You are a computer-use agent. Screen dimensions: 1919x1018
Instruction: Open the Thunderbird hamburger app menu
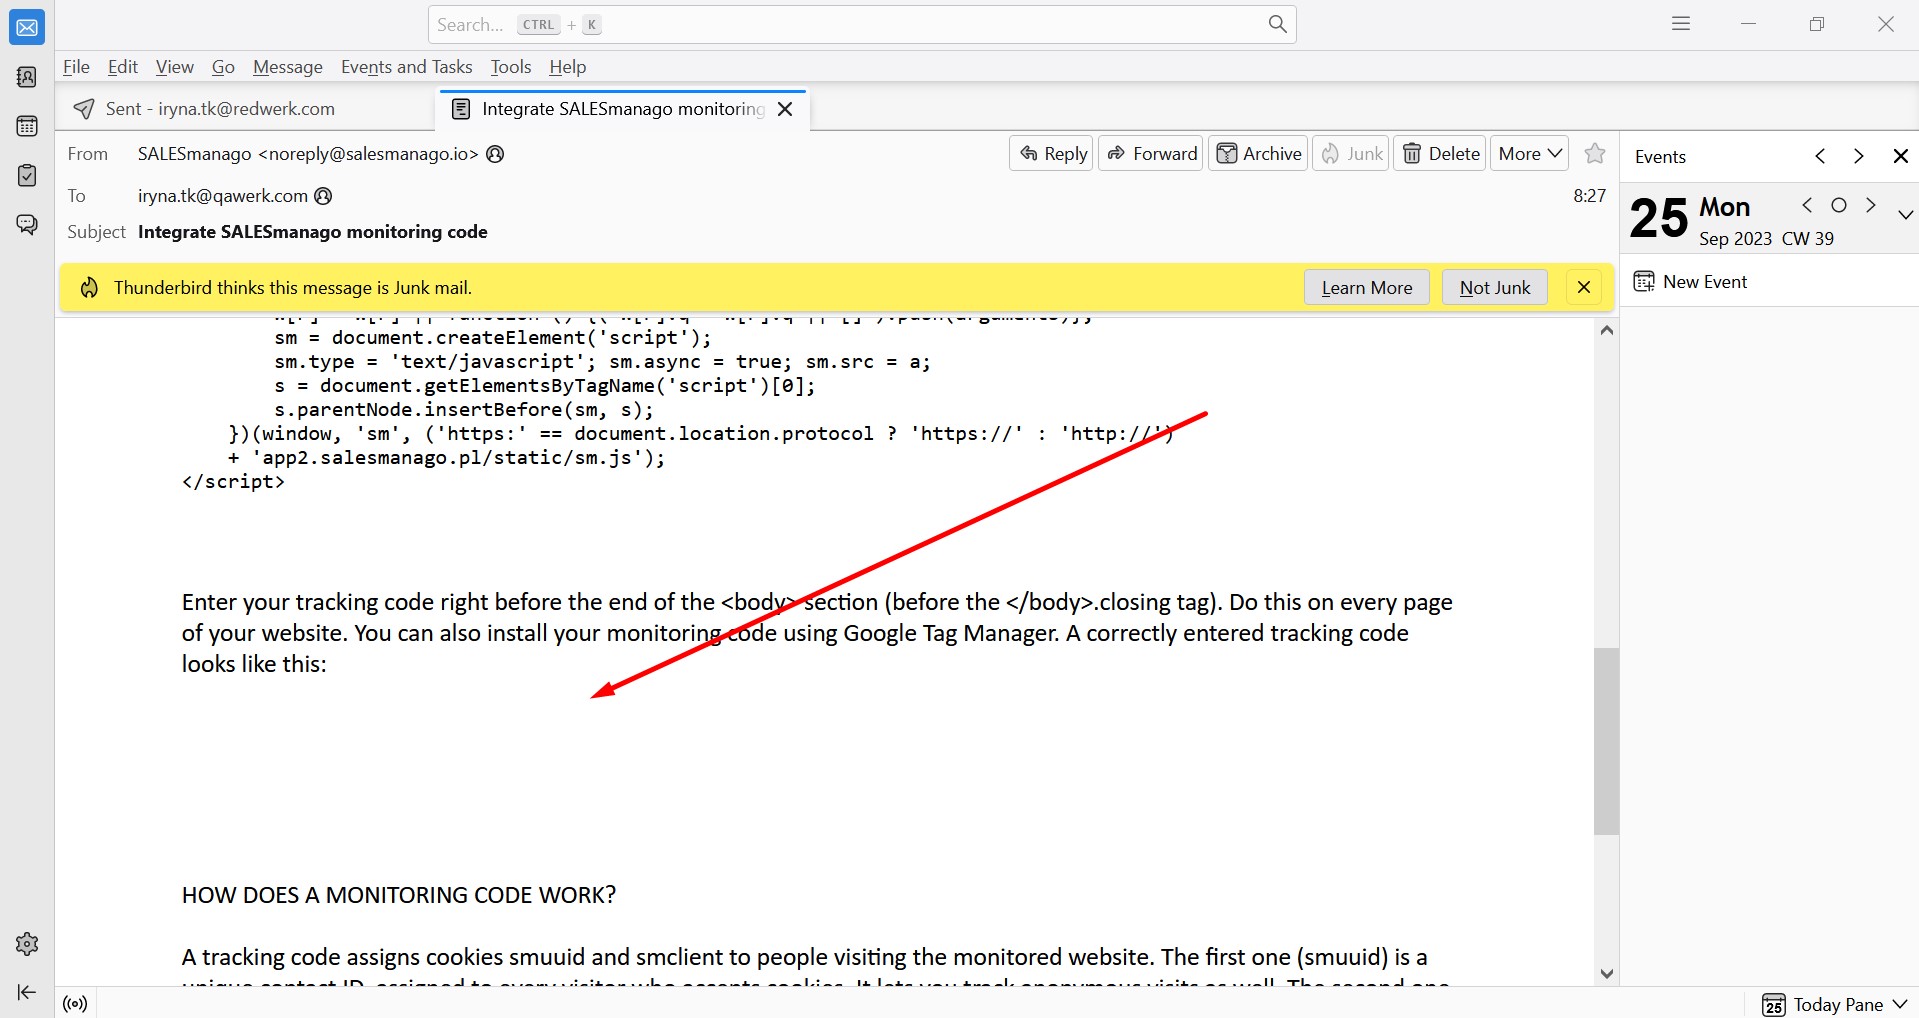(1681, 24)
